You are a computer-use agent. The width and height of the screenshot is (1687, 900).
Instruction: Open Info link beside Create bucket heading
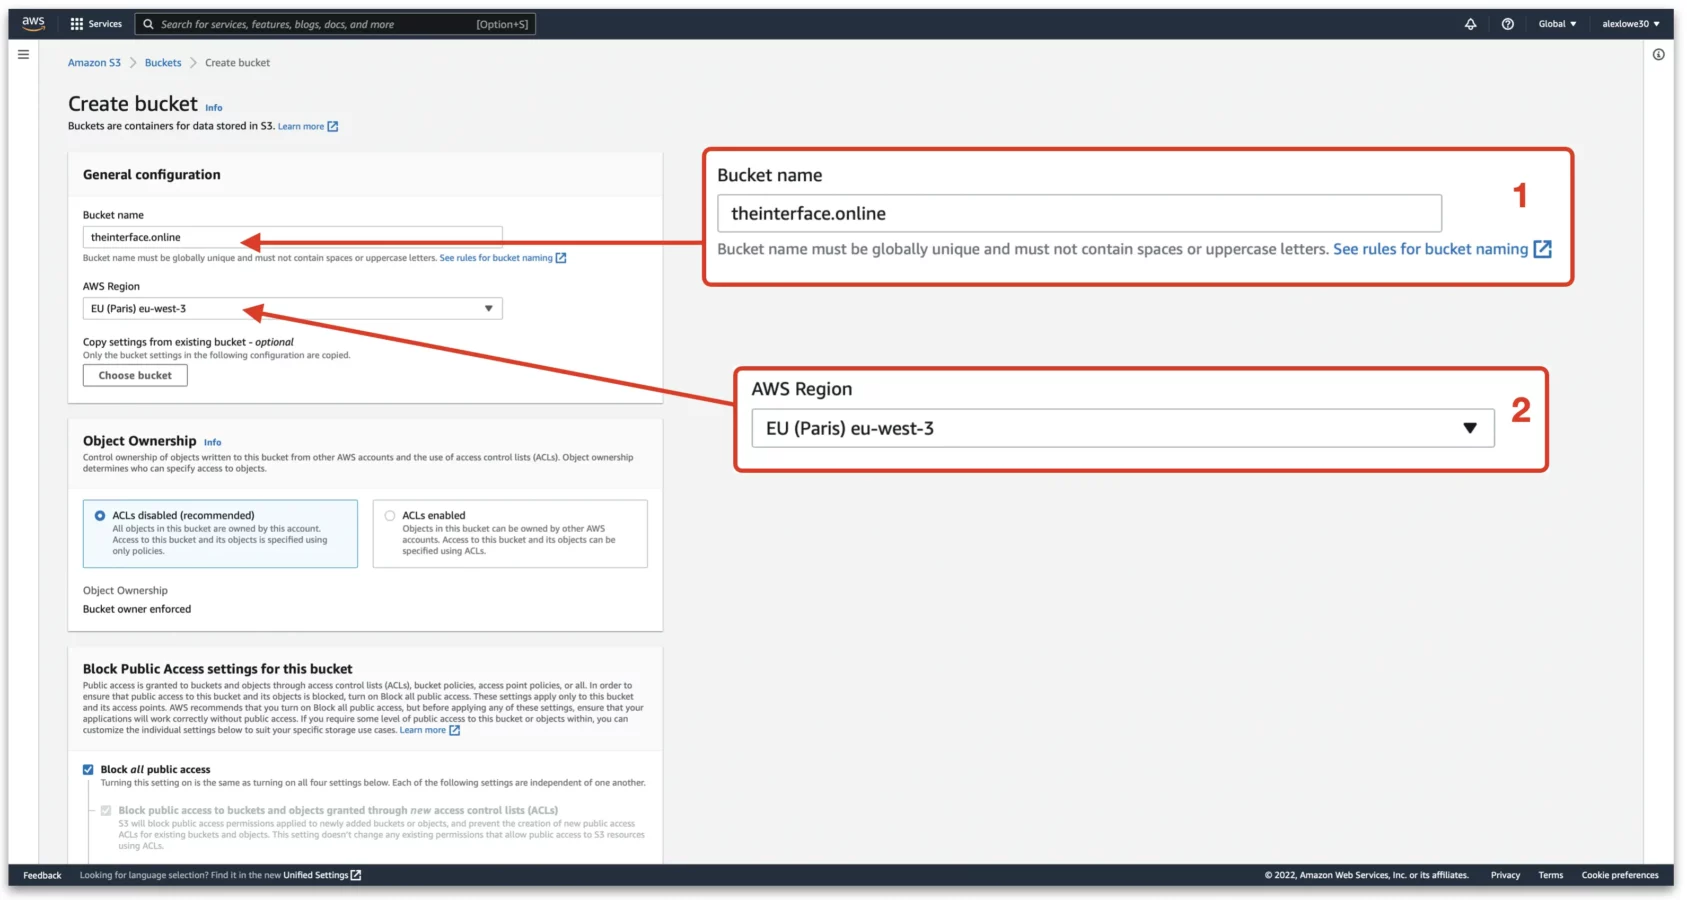[214, 108]
